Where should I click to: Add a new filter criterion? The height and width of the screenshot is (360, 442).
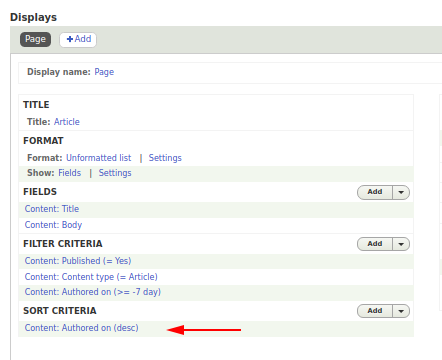coord(375,244)
